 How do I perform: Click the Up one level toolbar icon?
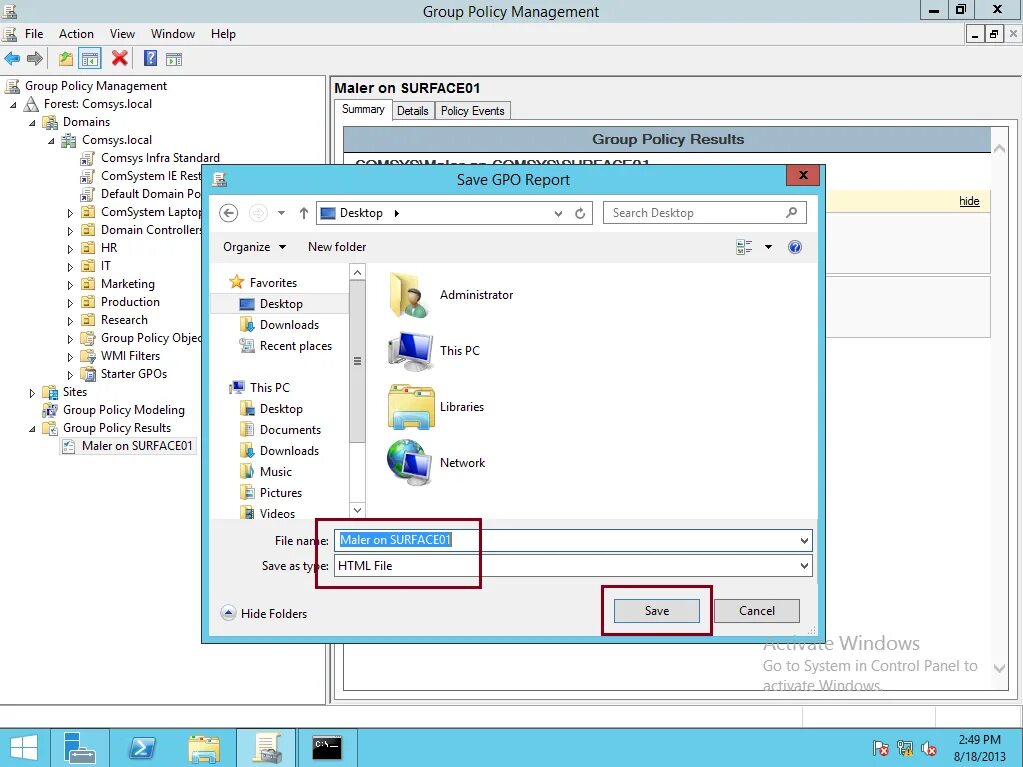(65, 59)
